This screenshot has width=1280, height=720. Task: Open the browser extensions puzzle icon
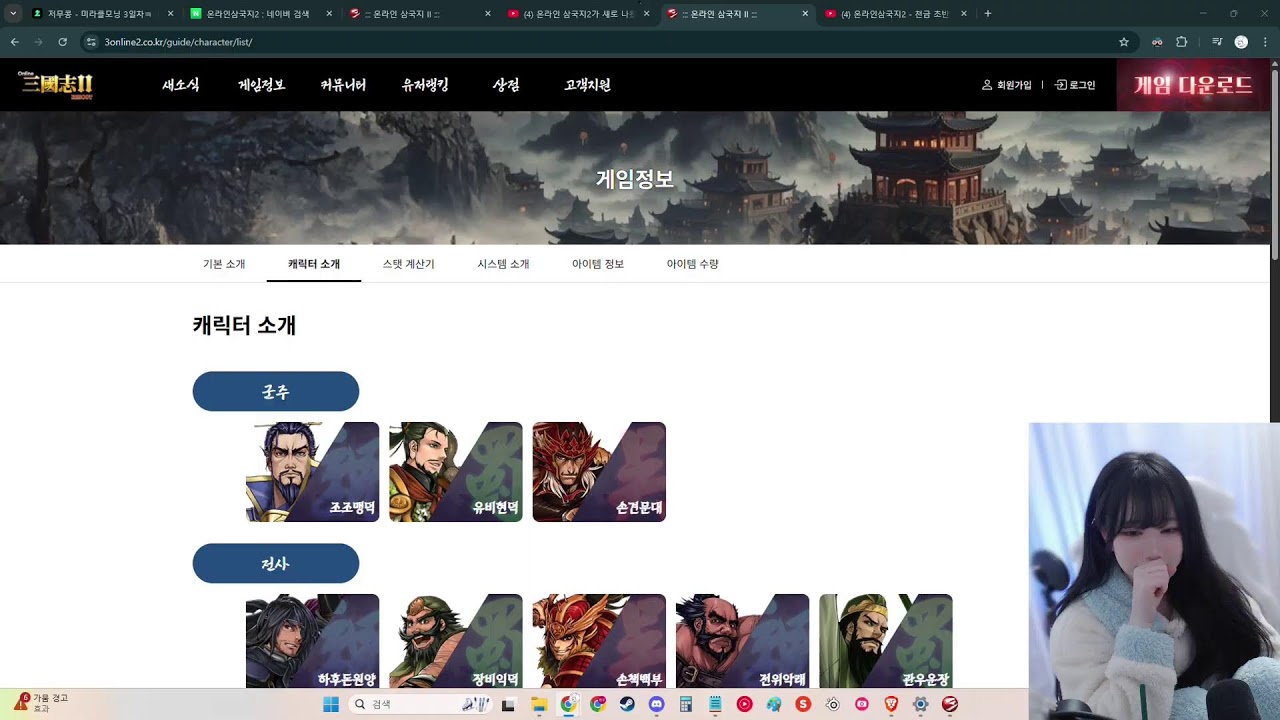tap(1181, 42)
